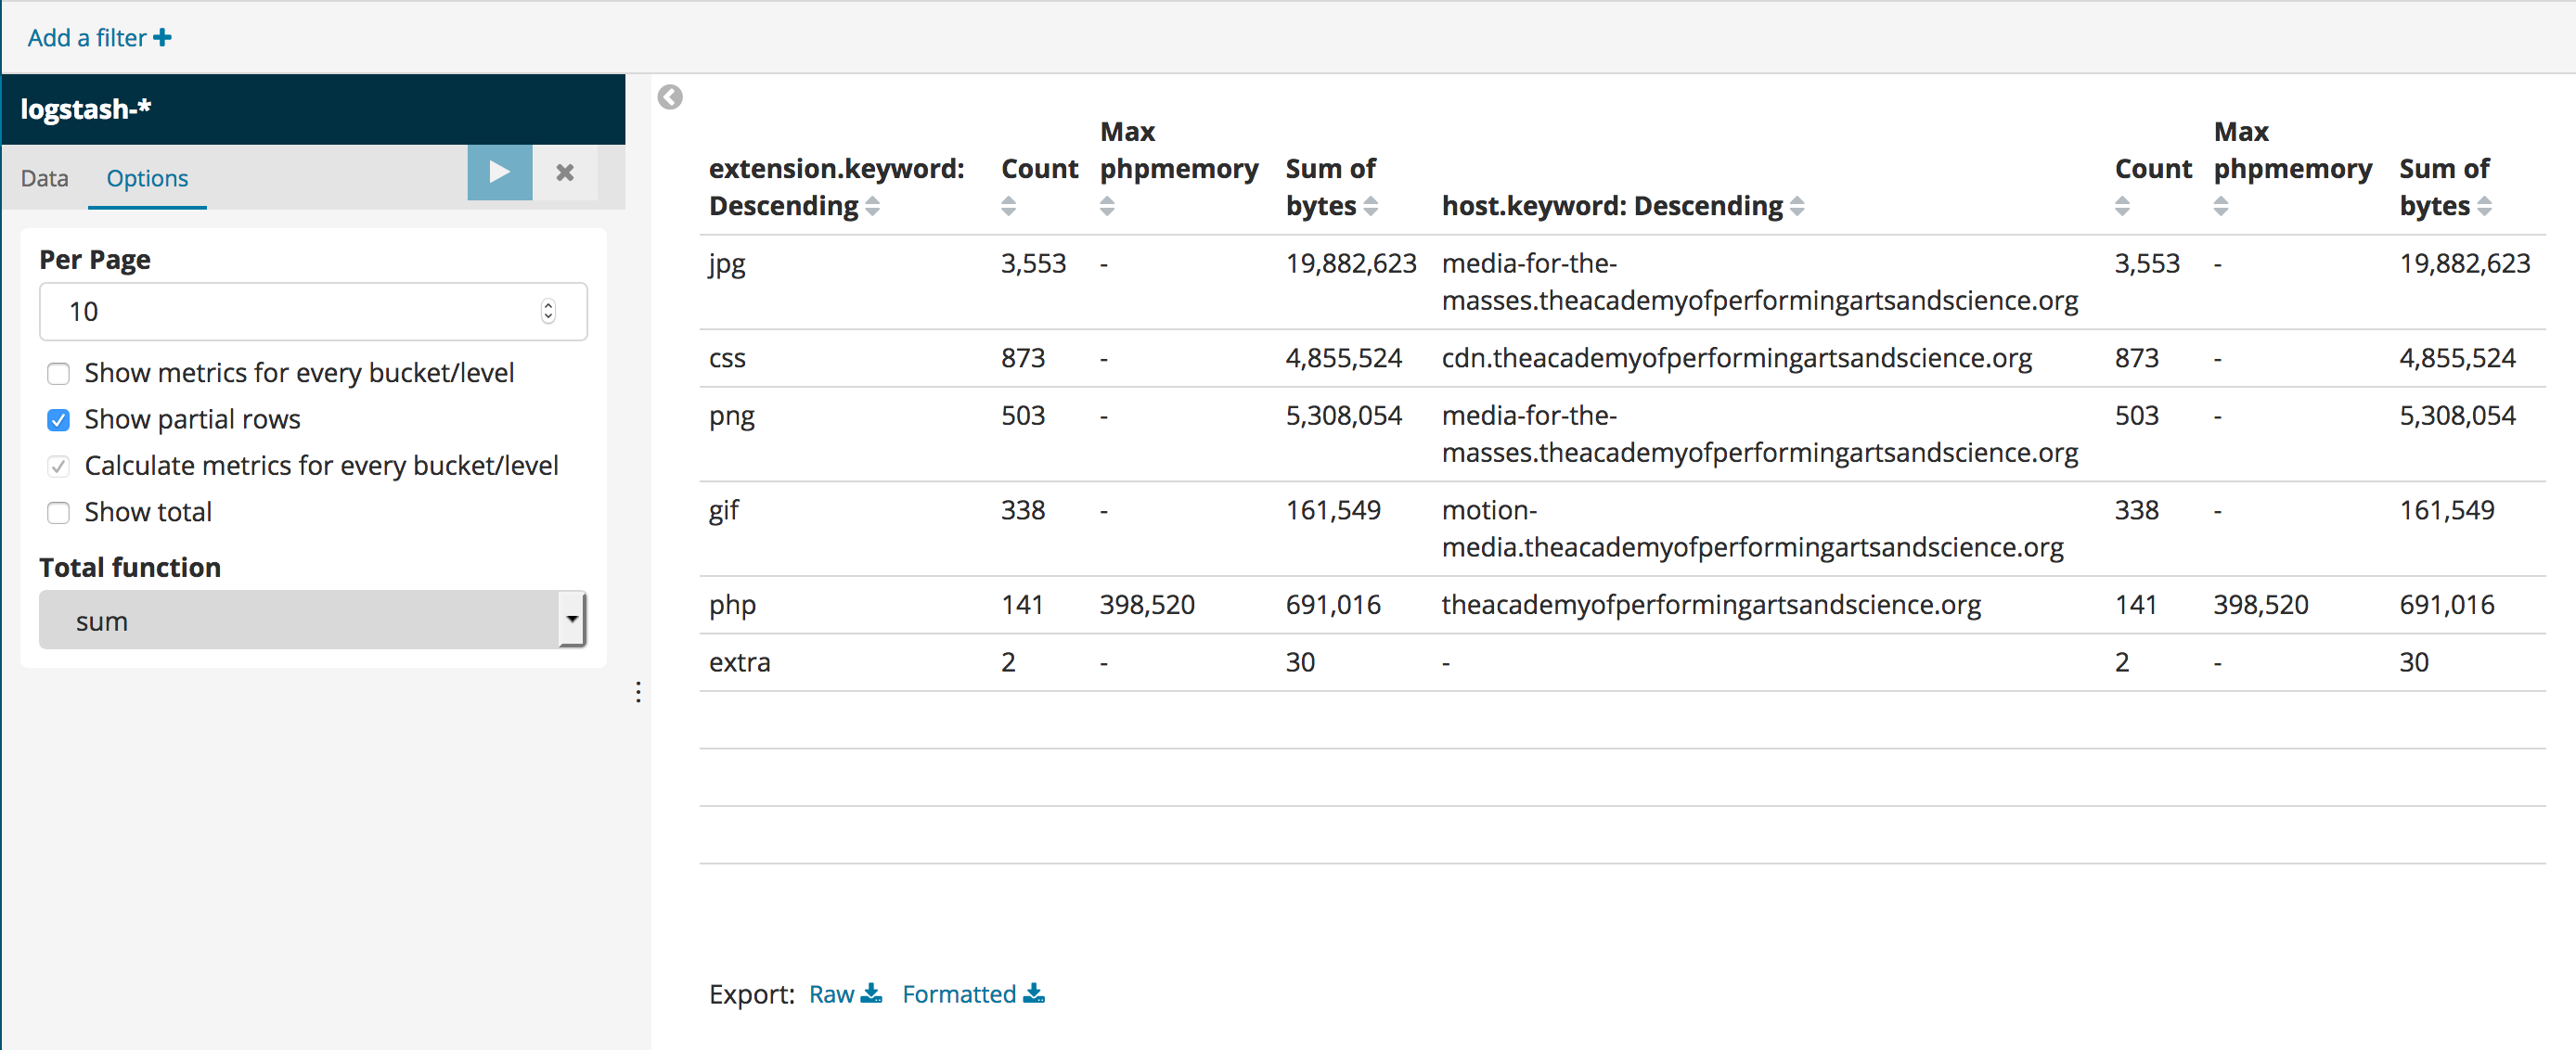Sort by host.keyword column
This screenshot has width=2576, height=1050.
click(1800, 206)
